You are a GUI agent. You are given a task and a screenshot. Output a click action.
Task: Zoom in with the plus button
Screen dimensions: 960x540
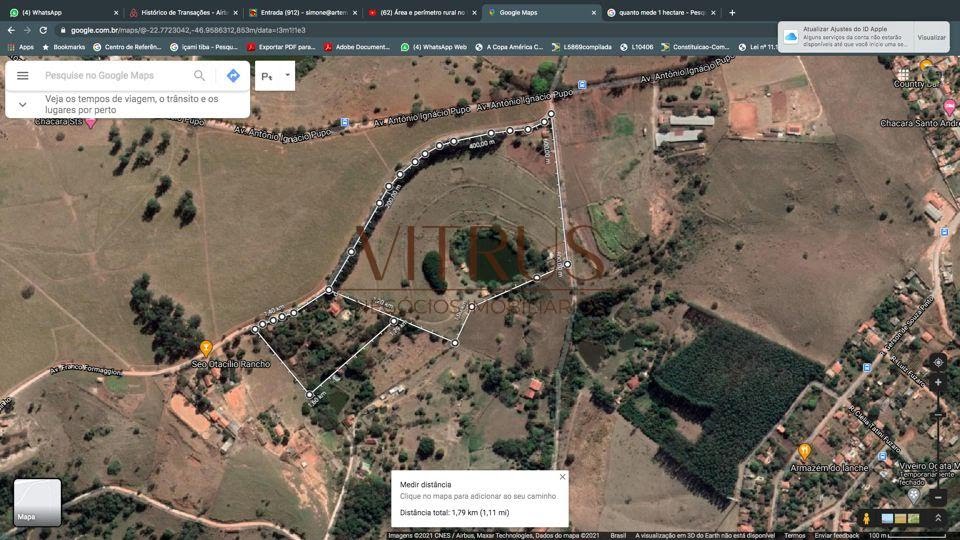(x=938, y=383)
